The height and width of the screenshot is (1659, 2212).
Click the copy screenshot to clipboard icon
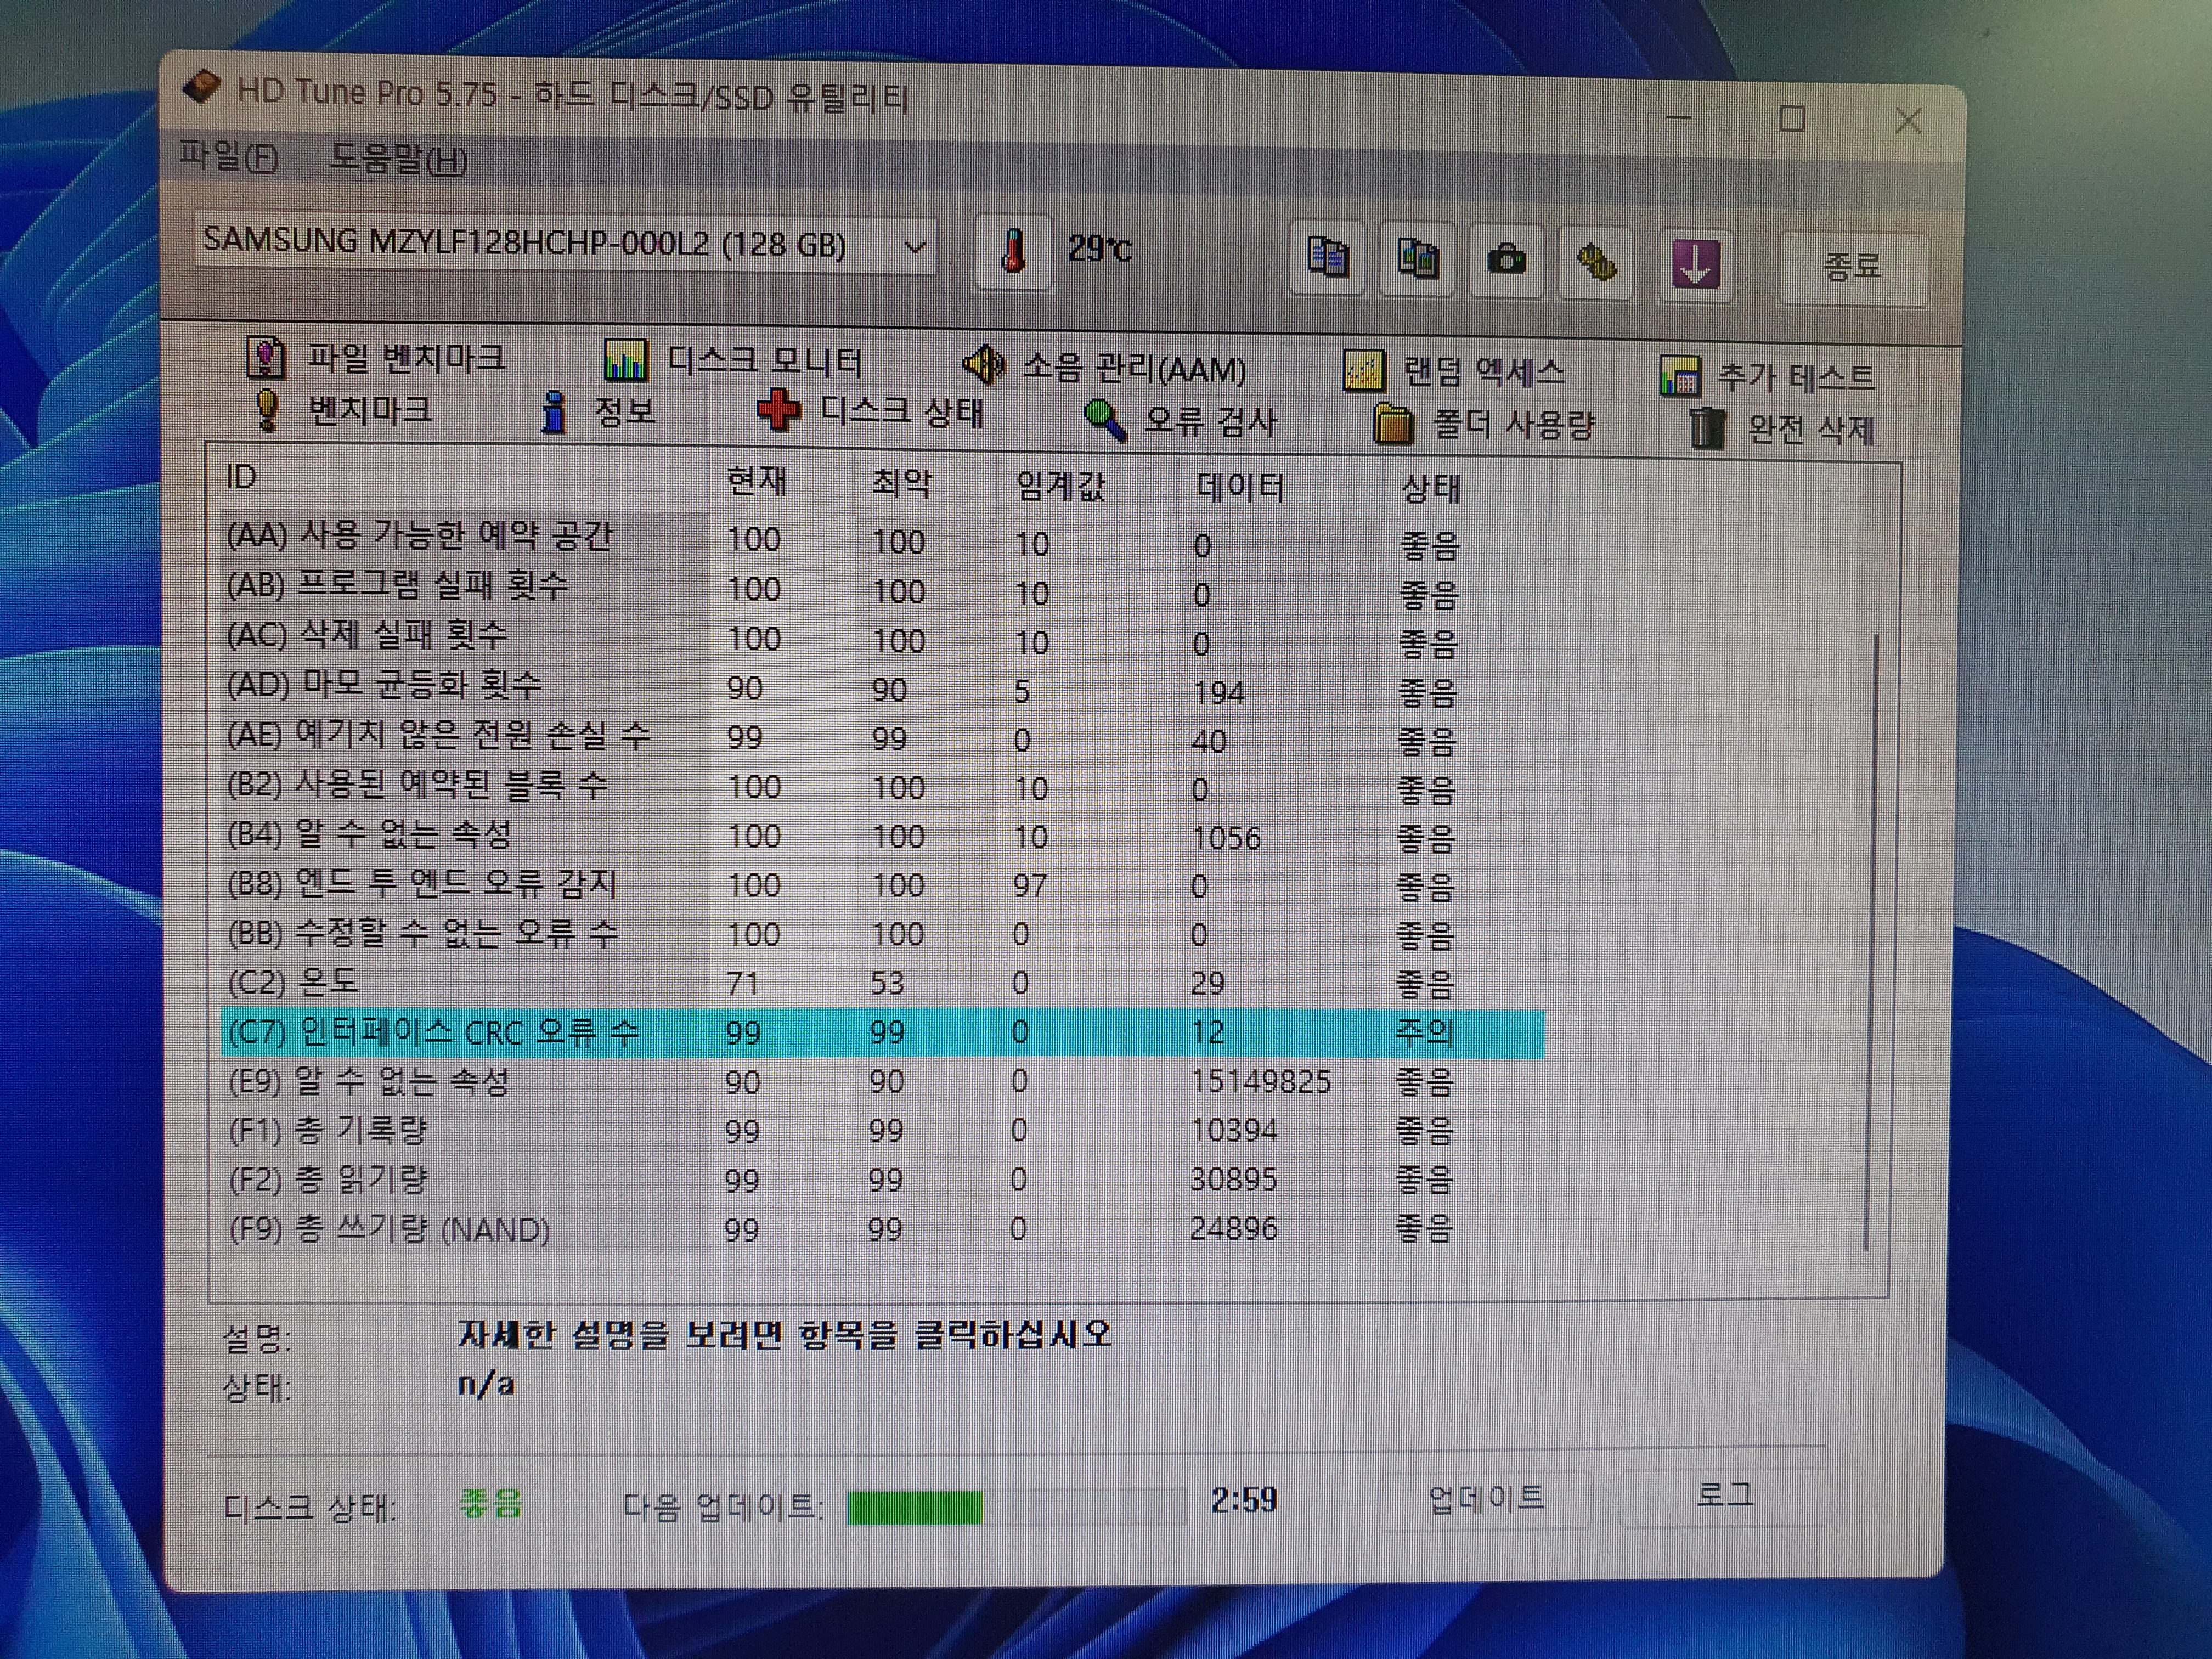(1417, 259)
